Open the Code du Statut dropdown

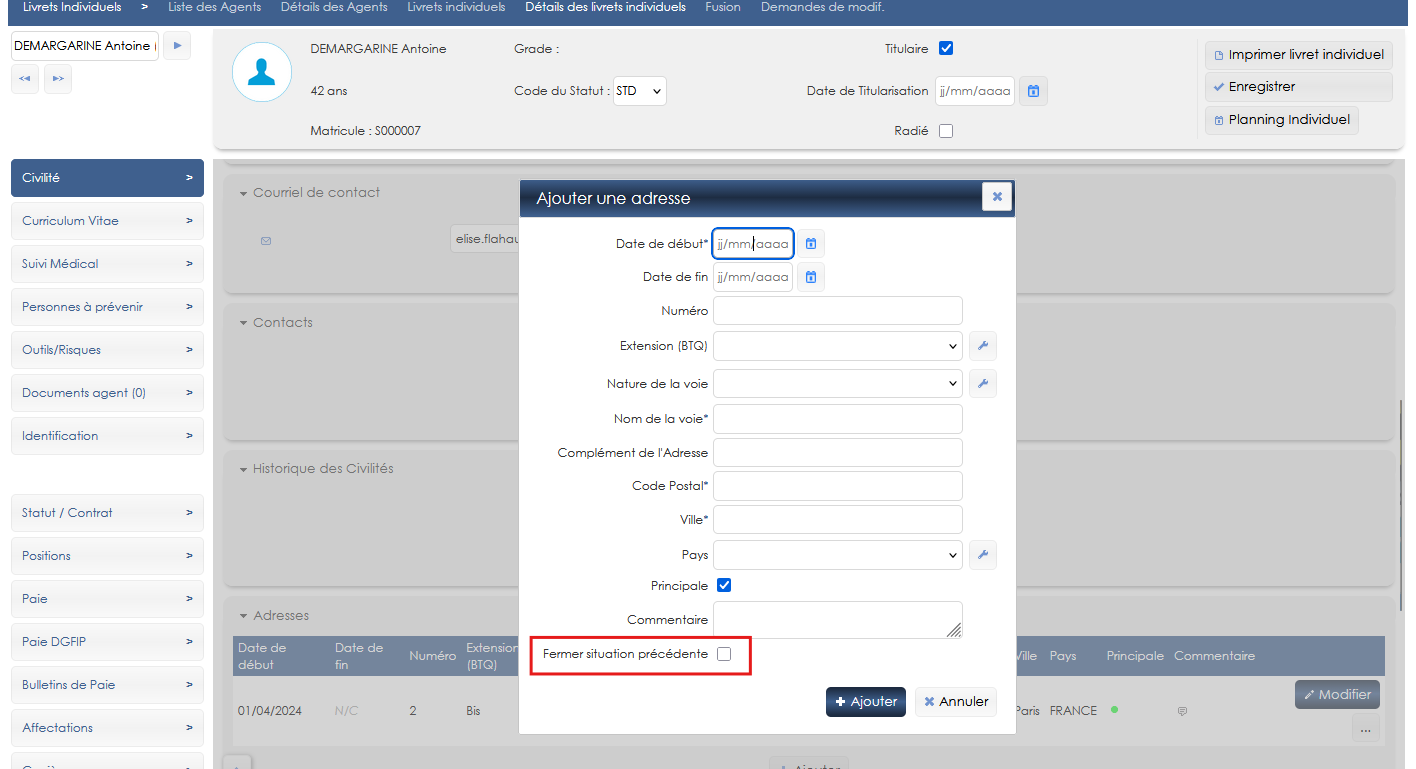pos(640,91)
